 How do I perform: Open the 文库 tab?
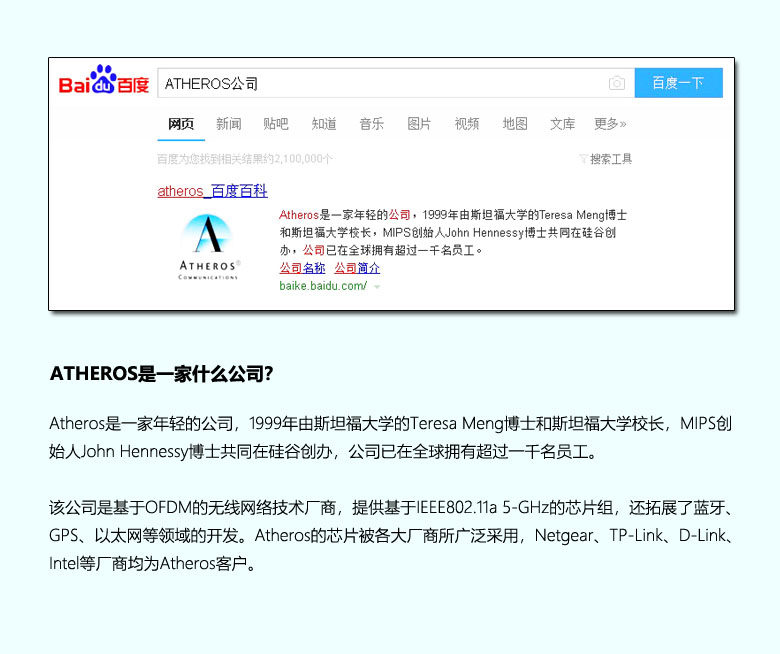(x=563, y=124)
